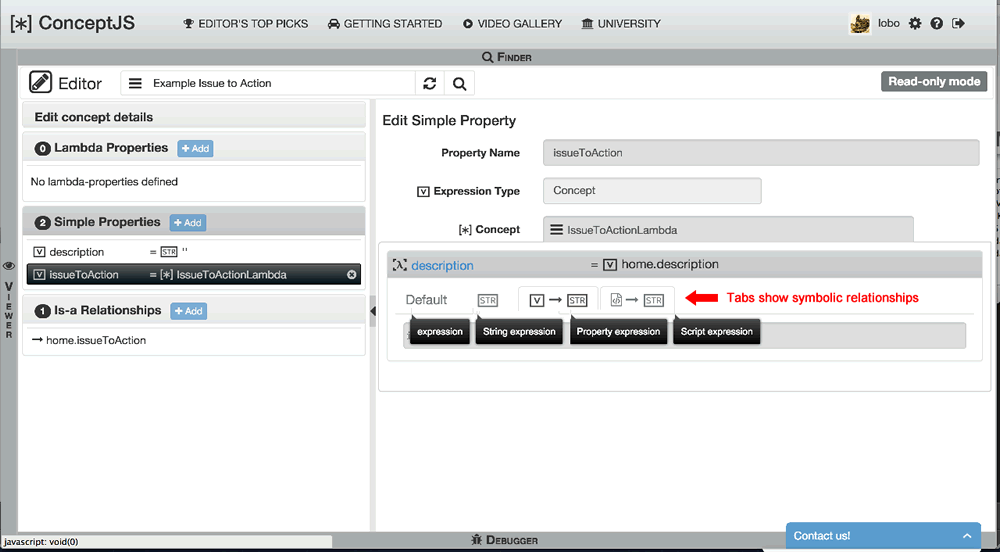
Task: Open Expression Type Concept dropdown
Action: point(652,191)
